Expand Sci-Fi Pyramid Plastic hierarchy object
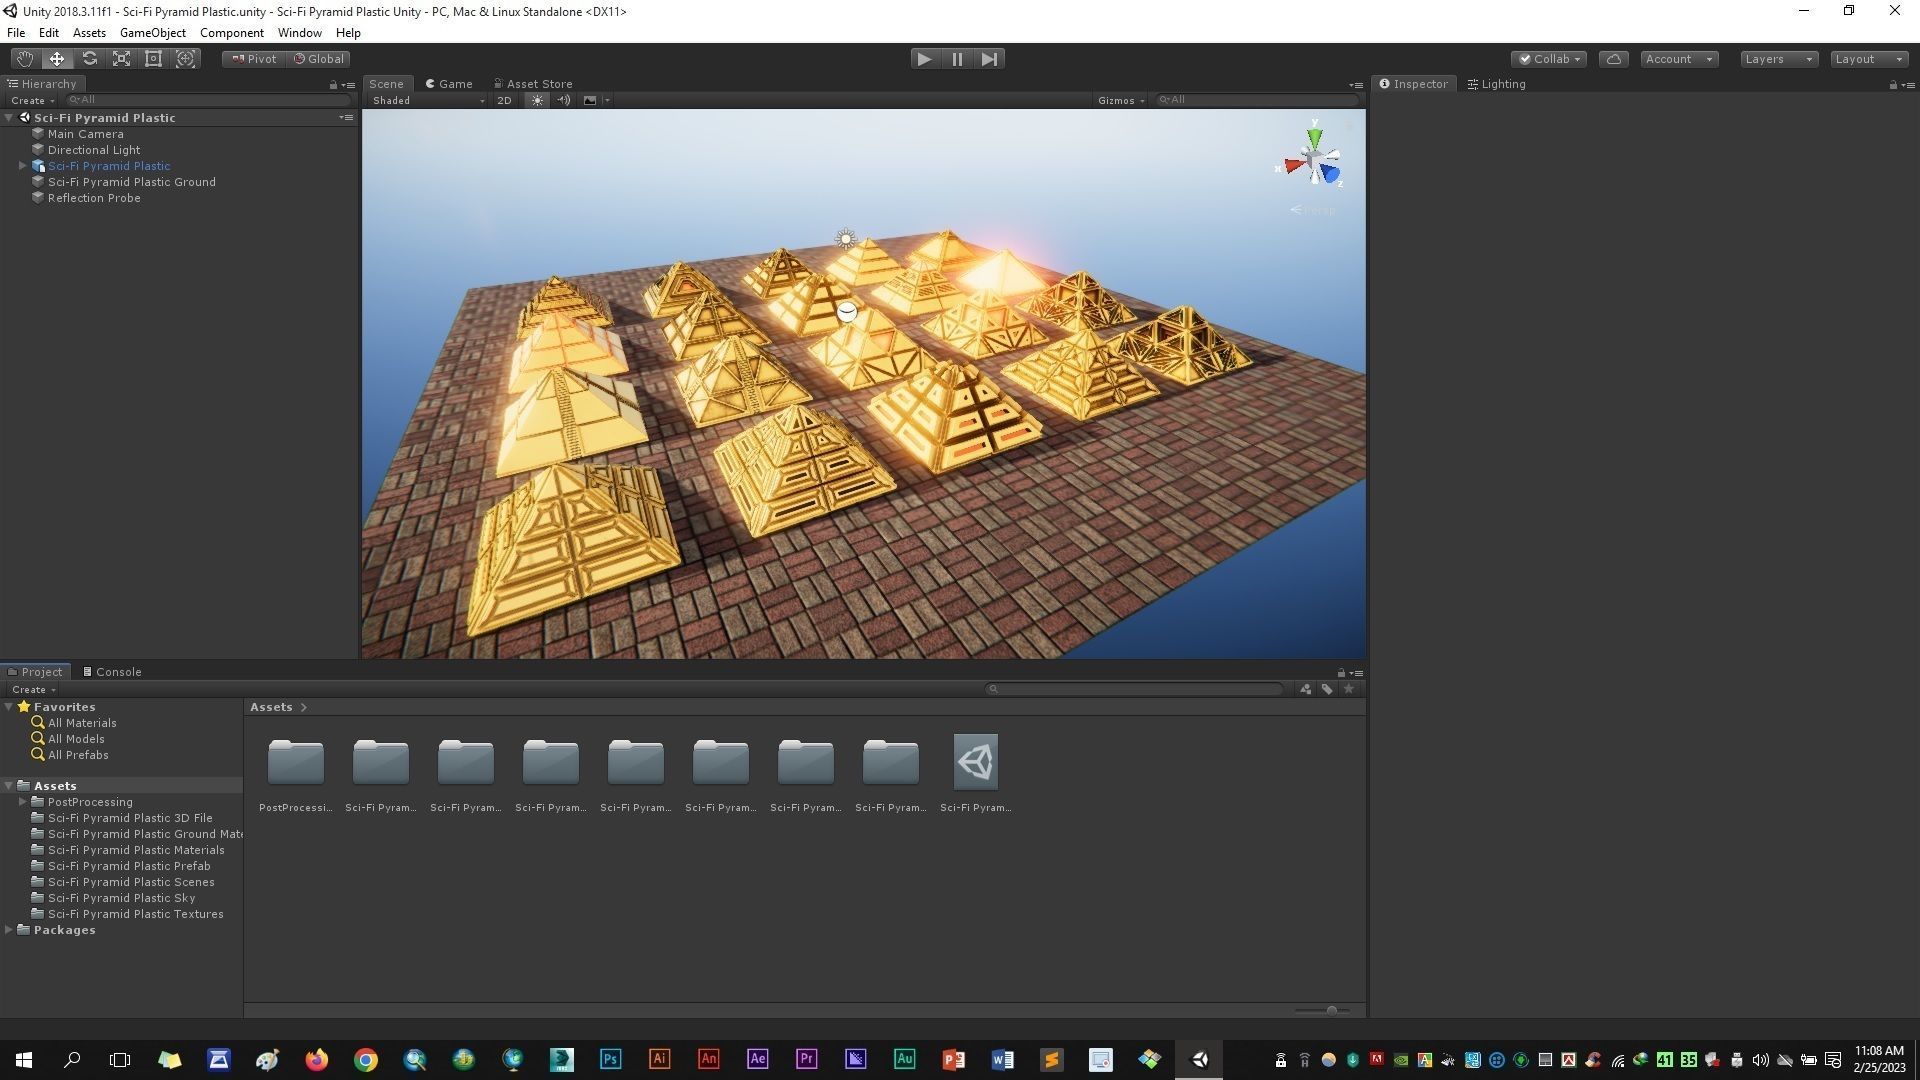This screenshot has height=1080, width=1920. [x=22, y=166]
